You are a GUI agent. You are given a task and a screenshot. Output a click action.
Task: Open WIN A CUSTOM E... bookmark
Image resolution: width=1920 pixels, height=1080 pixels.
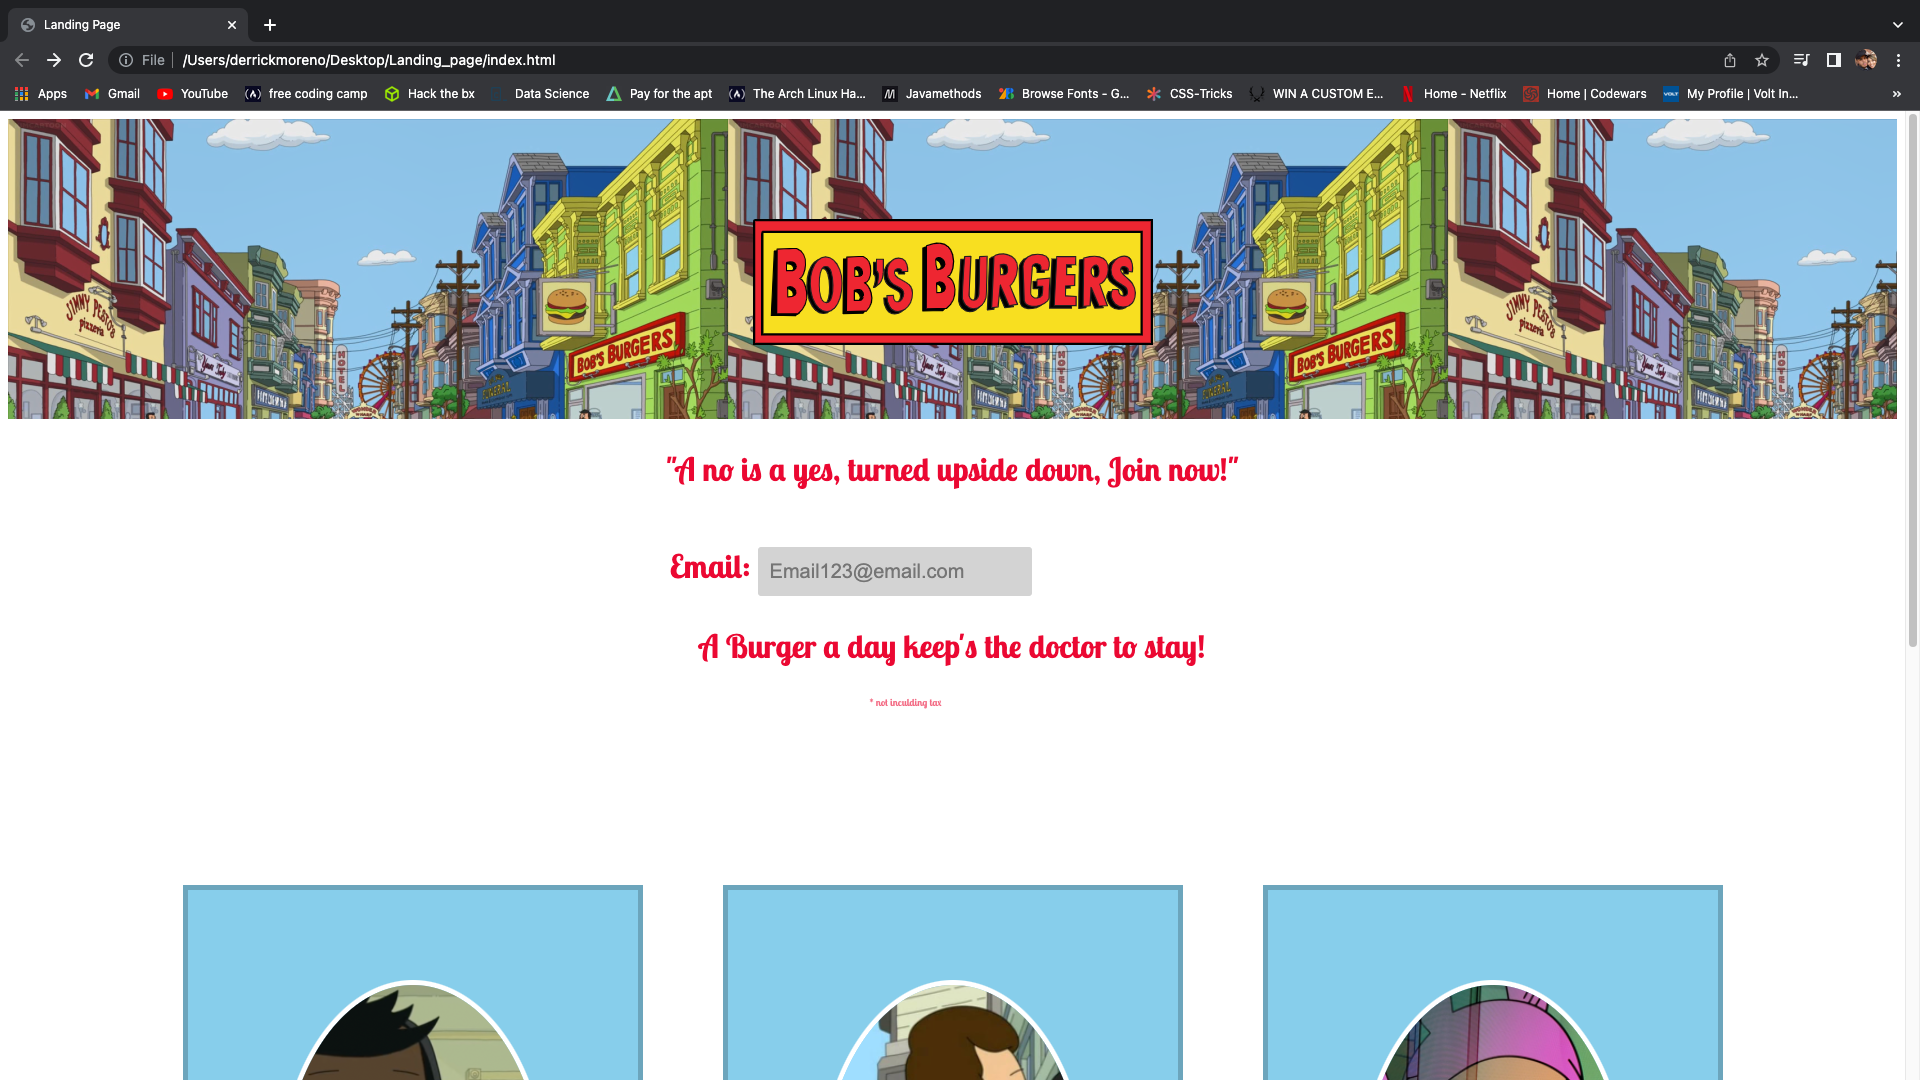(1317, 94)
